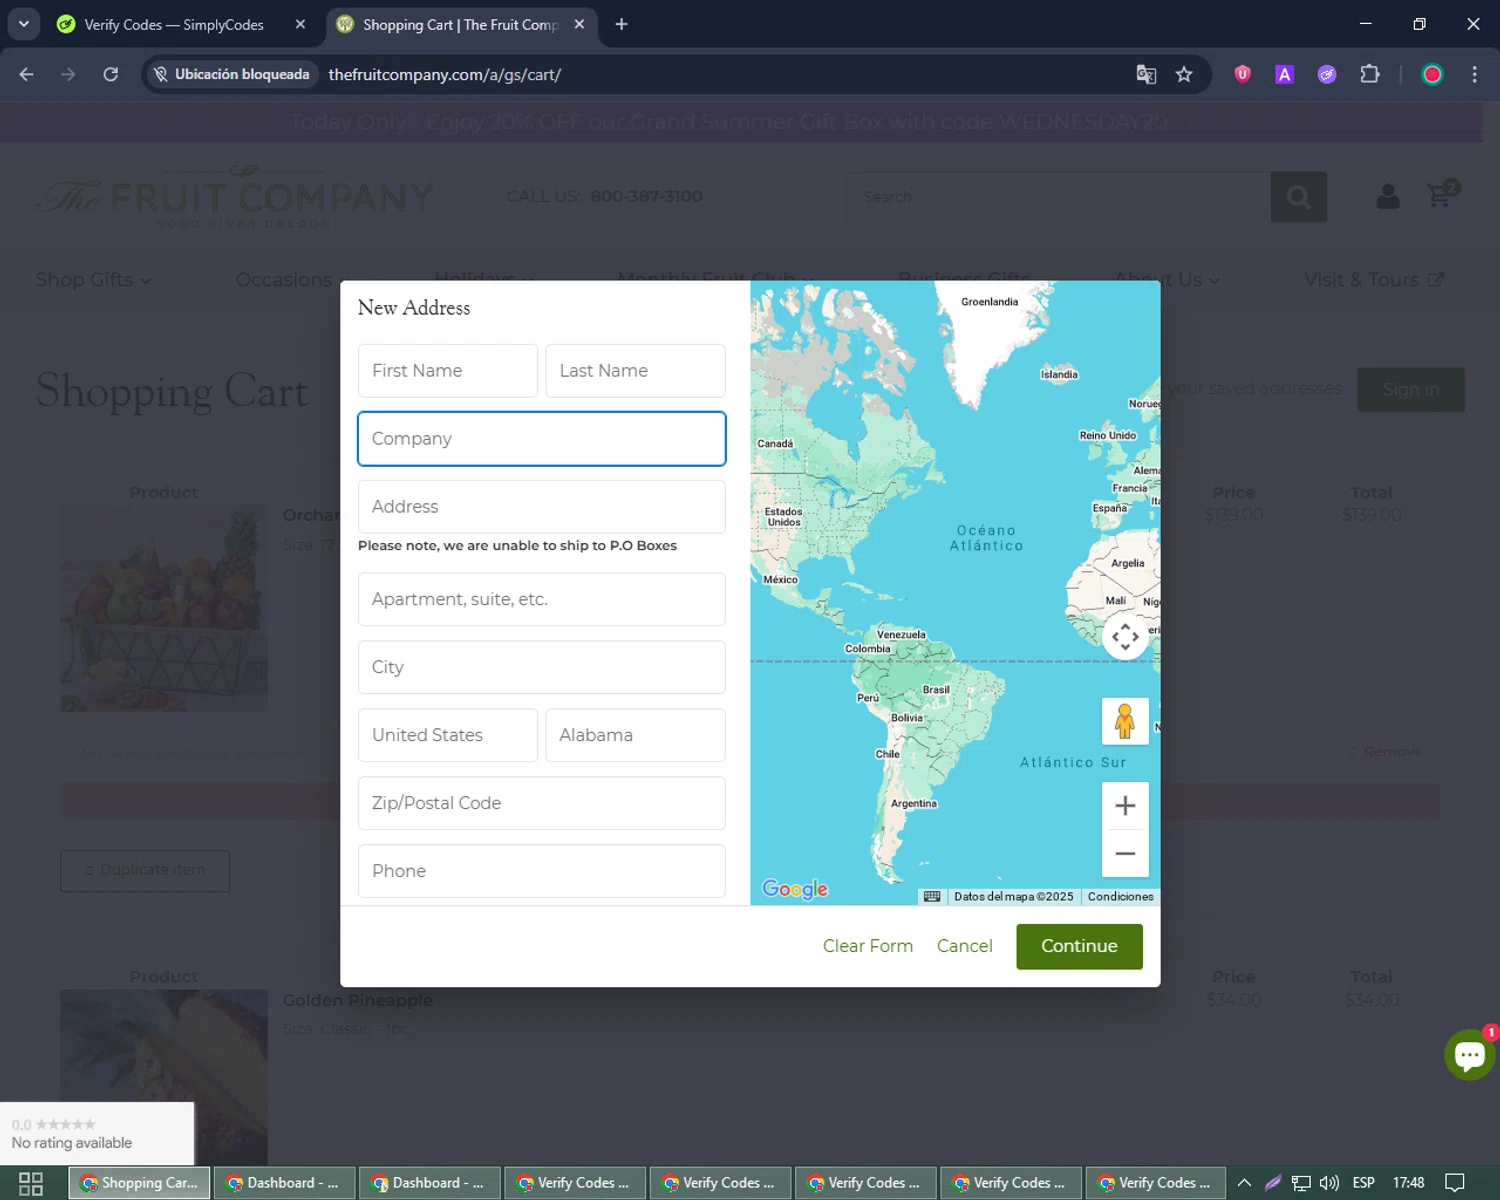Click the Continue button

pos(1079,946)
